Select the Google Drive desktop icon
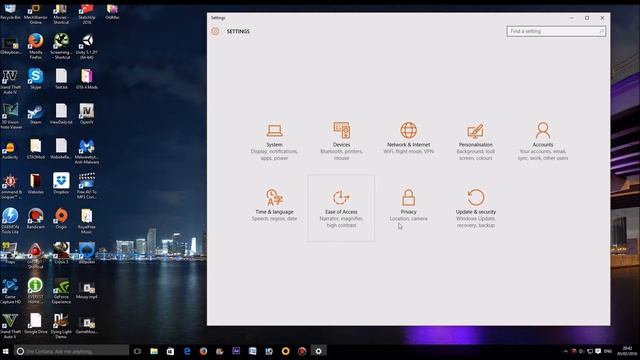This screenshot has width=640, height=360. pos(36,323)
